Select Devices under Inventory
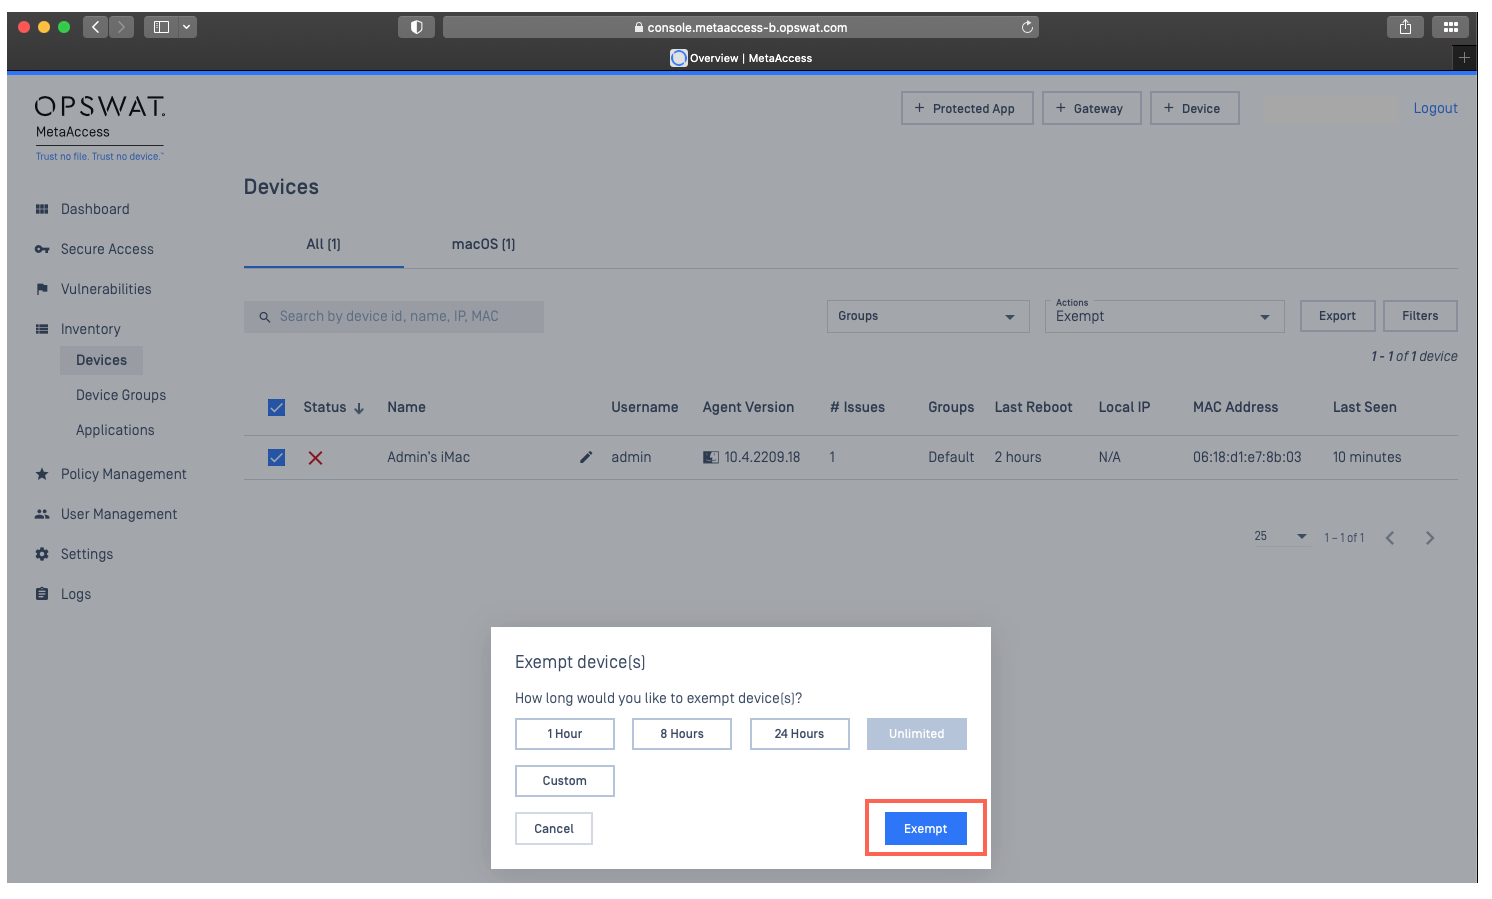1492x899 pixels. click(x=102, y=360)
